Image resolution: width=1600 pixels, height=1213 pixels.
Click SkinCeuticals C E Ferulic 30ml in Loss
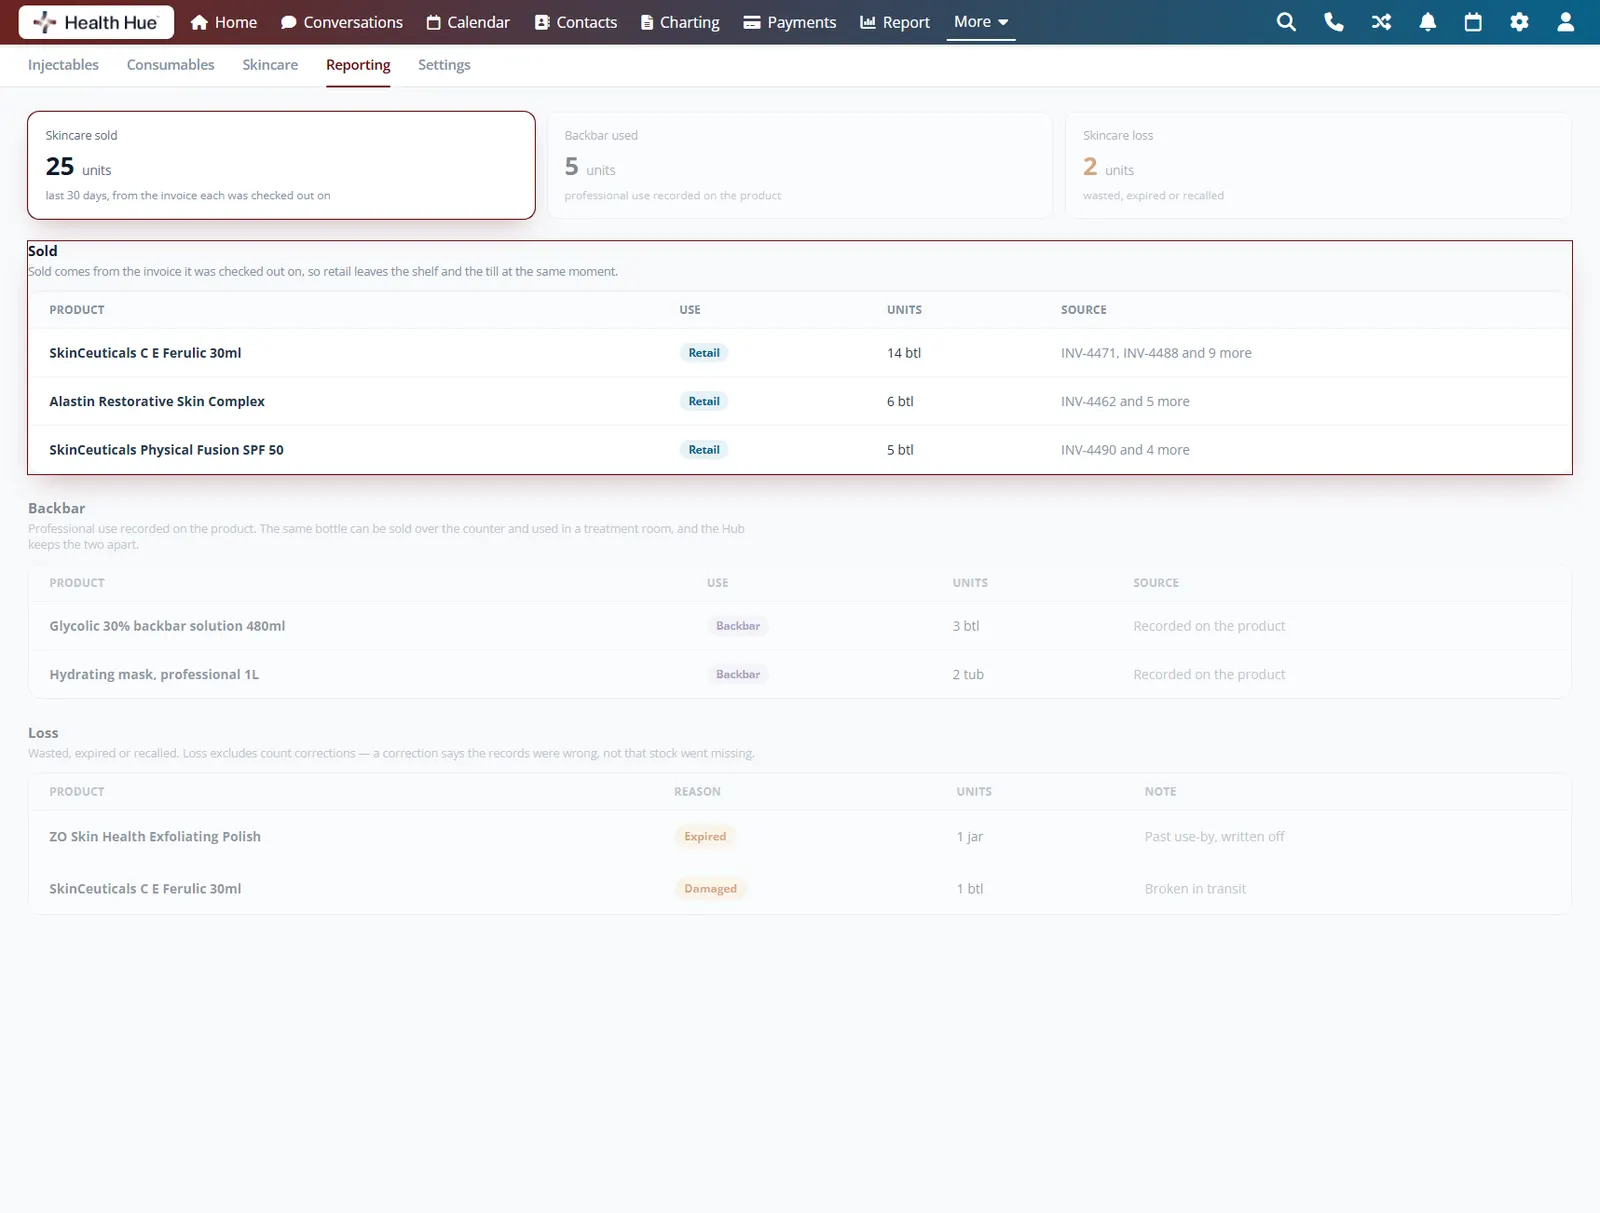[145, 888]
